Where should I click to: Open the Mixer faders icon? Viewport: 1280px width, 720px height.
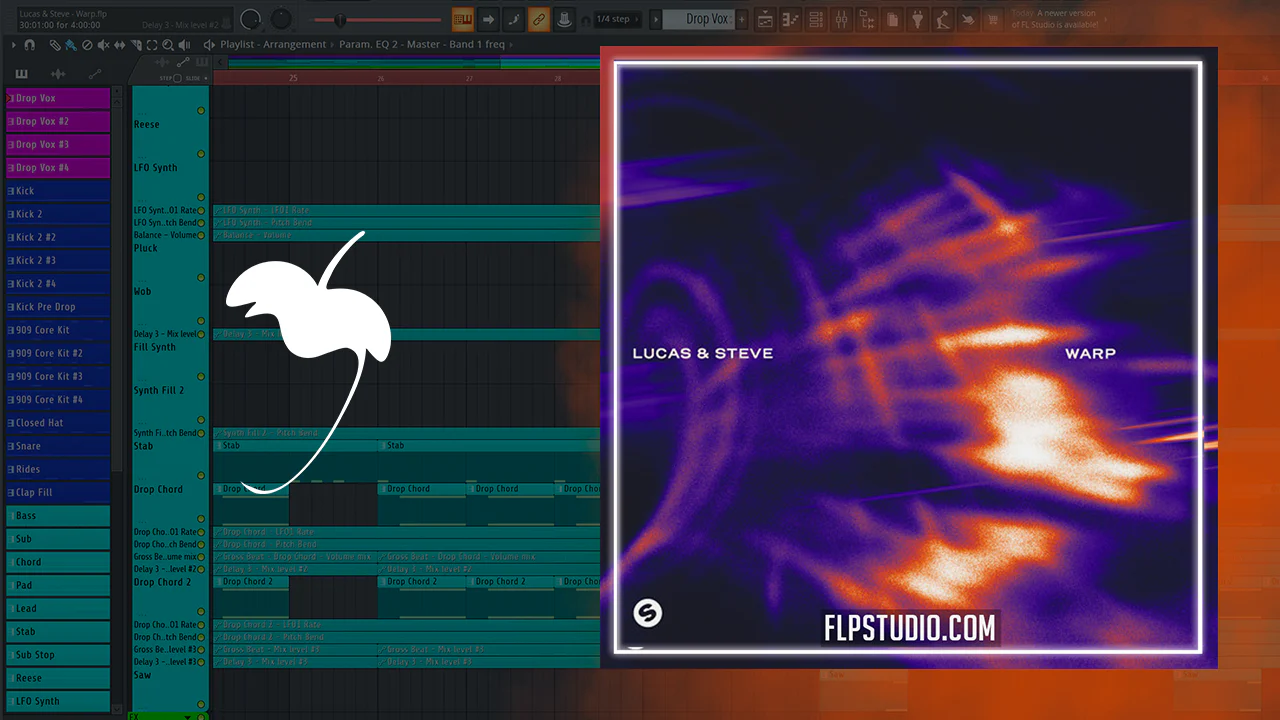(841, 19)
